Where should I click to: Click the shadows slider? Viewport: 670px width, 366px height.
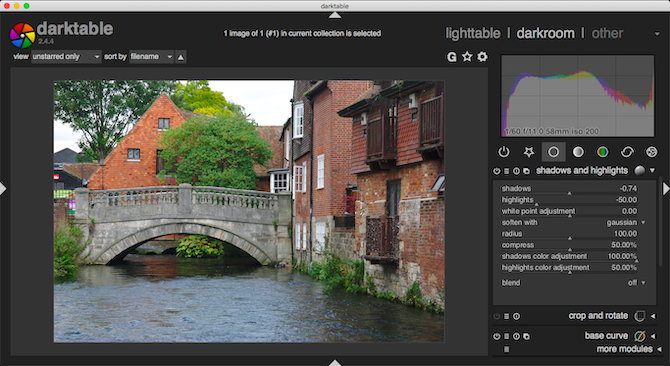pos(569,189)
